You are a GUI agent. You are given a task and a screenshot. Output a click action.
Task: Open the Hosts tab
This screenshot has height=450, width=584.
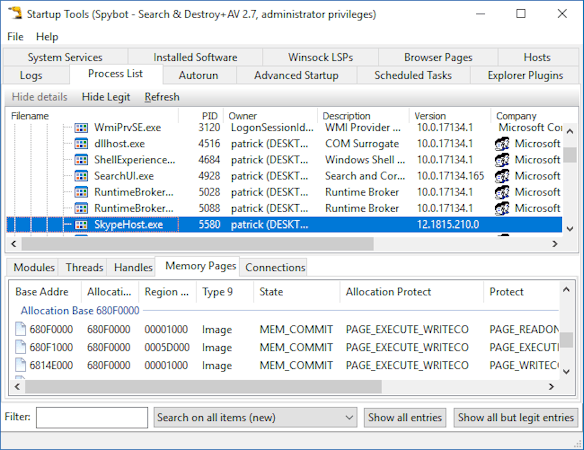tap(537, 57)
